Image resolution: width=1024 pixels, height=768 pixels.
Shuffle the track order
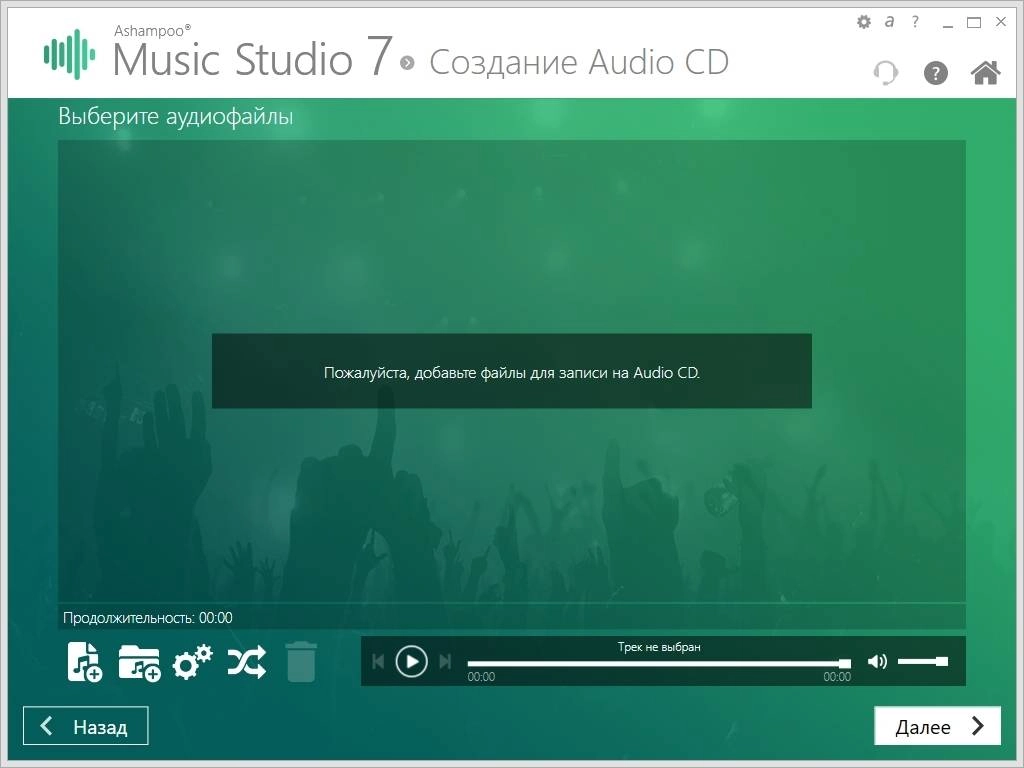[246, 662]
